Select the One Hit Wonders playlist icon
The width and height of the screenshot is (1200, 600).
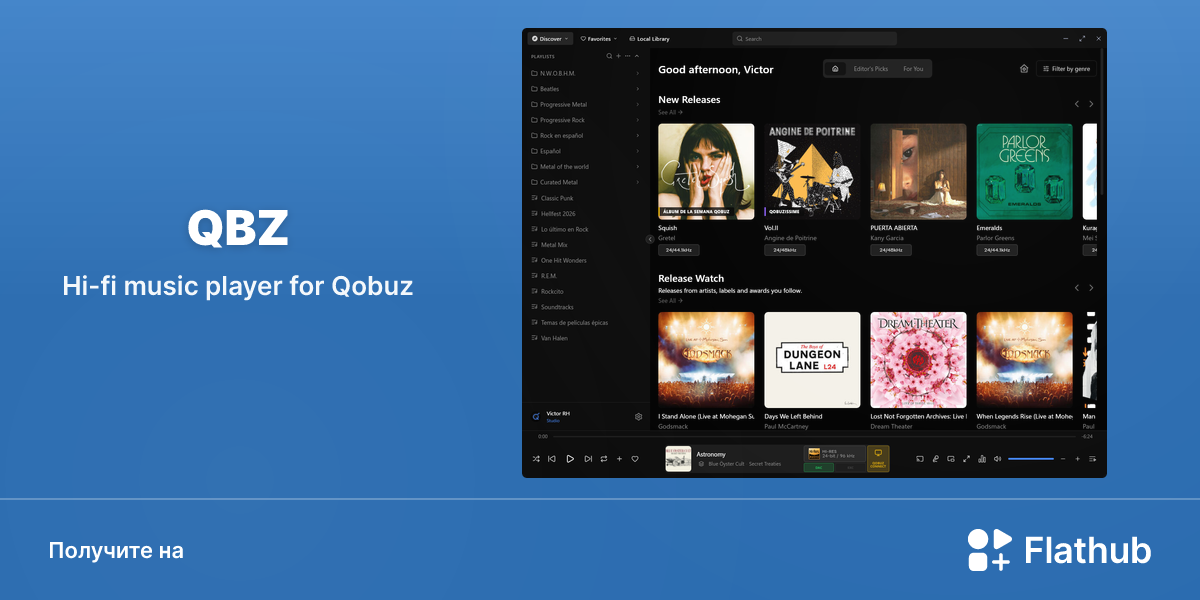tap(534, 260)
